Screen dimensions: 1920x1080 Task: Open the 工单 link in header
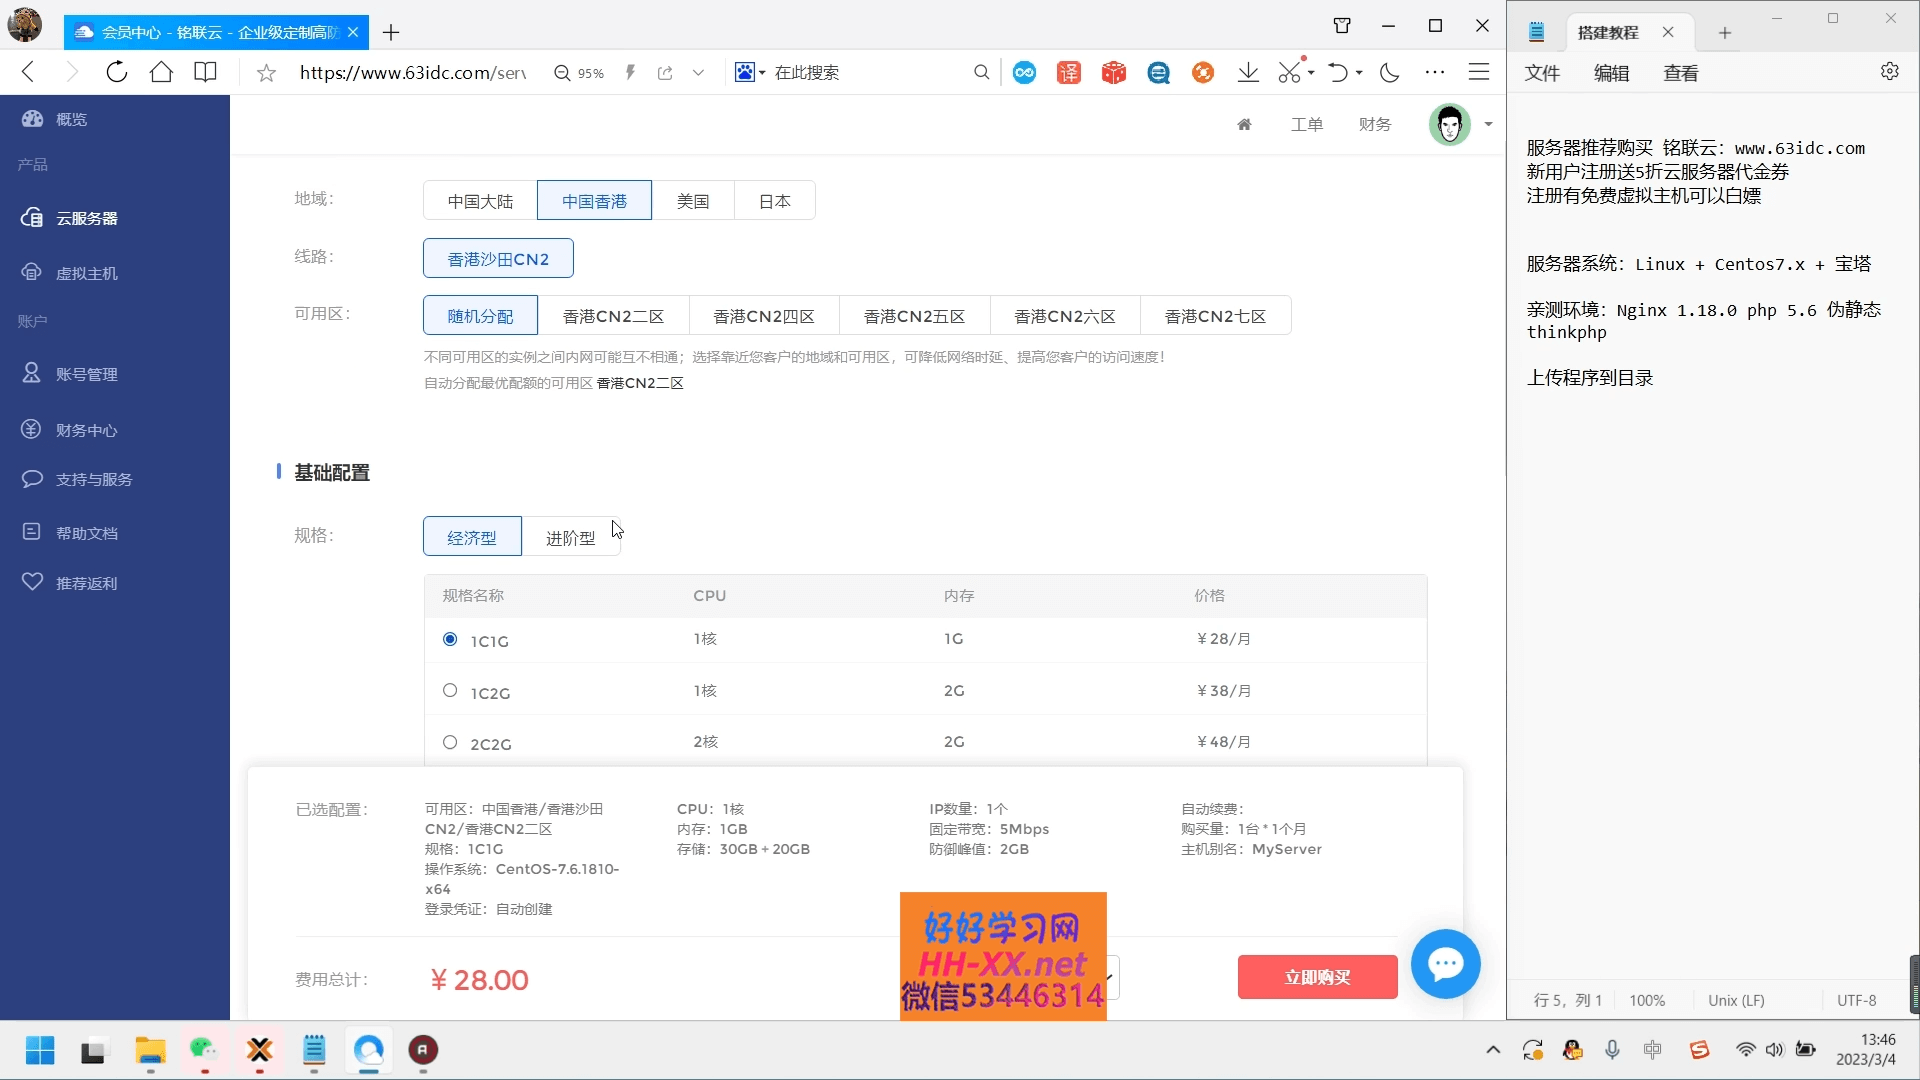click(1306, 124)
